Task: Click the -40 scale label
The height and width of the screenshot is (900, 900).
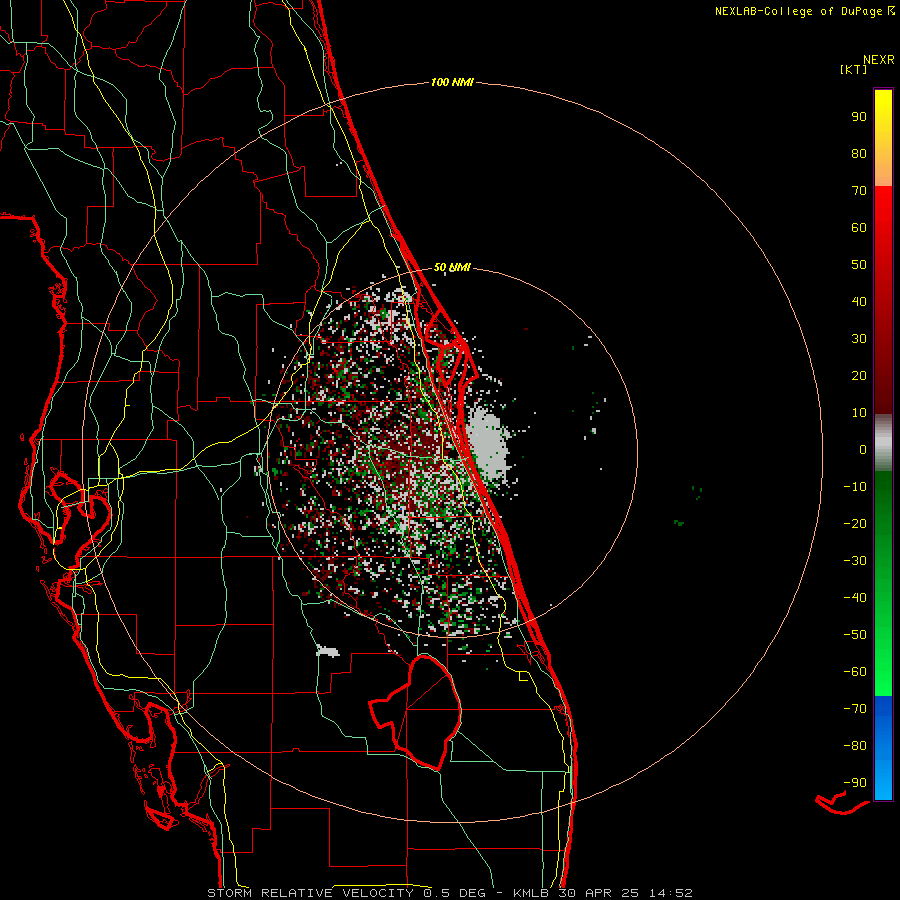Action: pos(855,598)
